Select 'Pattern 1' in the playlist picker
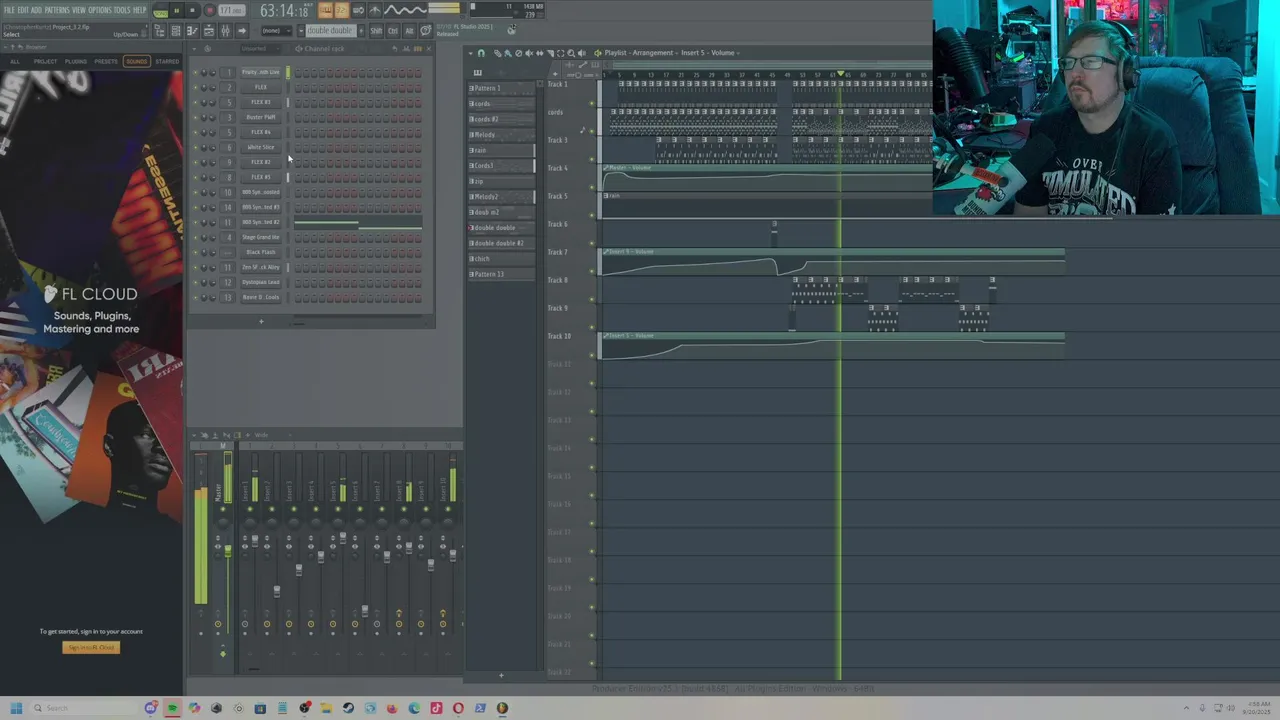The width and height of the screenshot is (1280, 720). [x=502, y=88]
